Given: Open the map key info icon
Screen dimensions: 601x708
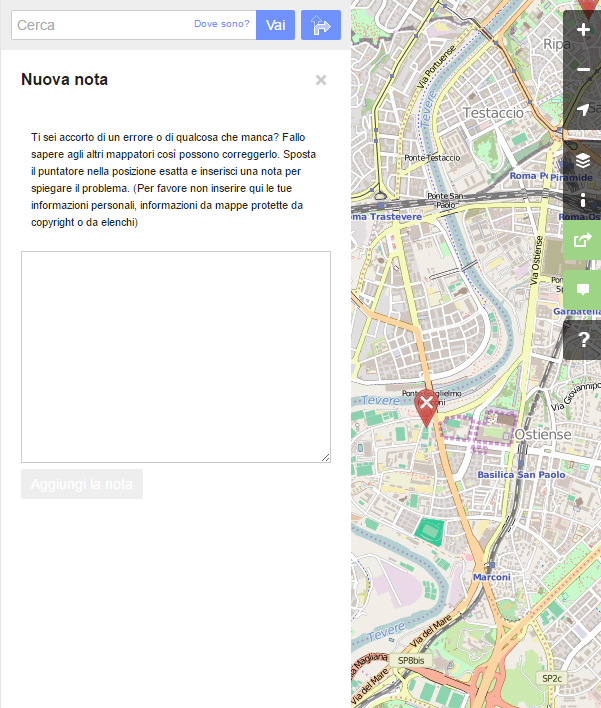Looking at the screenshot, I should click(583, 200).
